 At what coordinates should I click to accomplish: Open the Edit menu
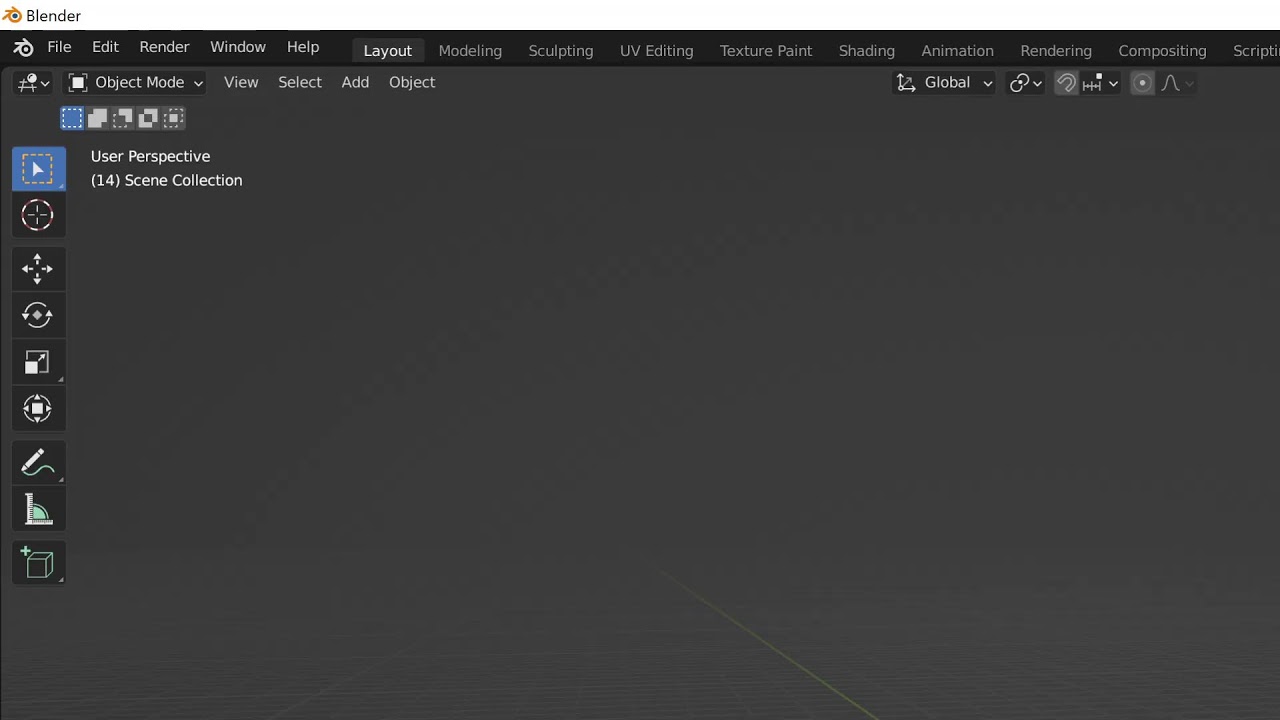click(105, 47)
